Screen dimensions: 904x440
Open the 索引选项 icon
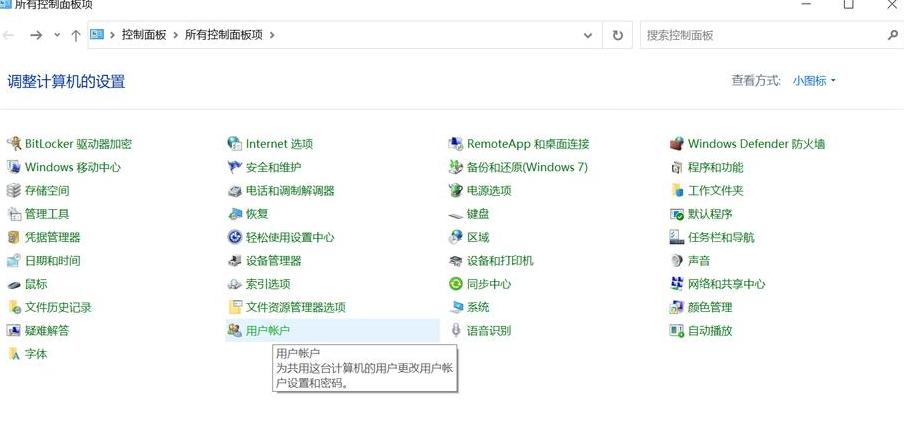click(x=235, y=284)
